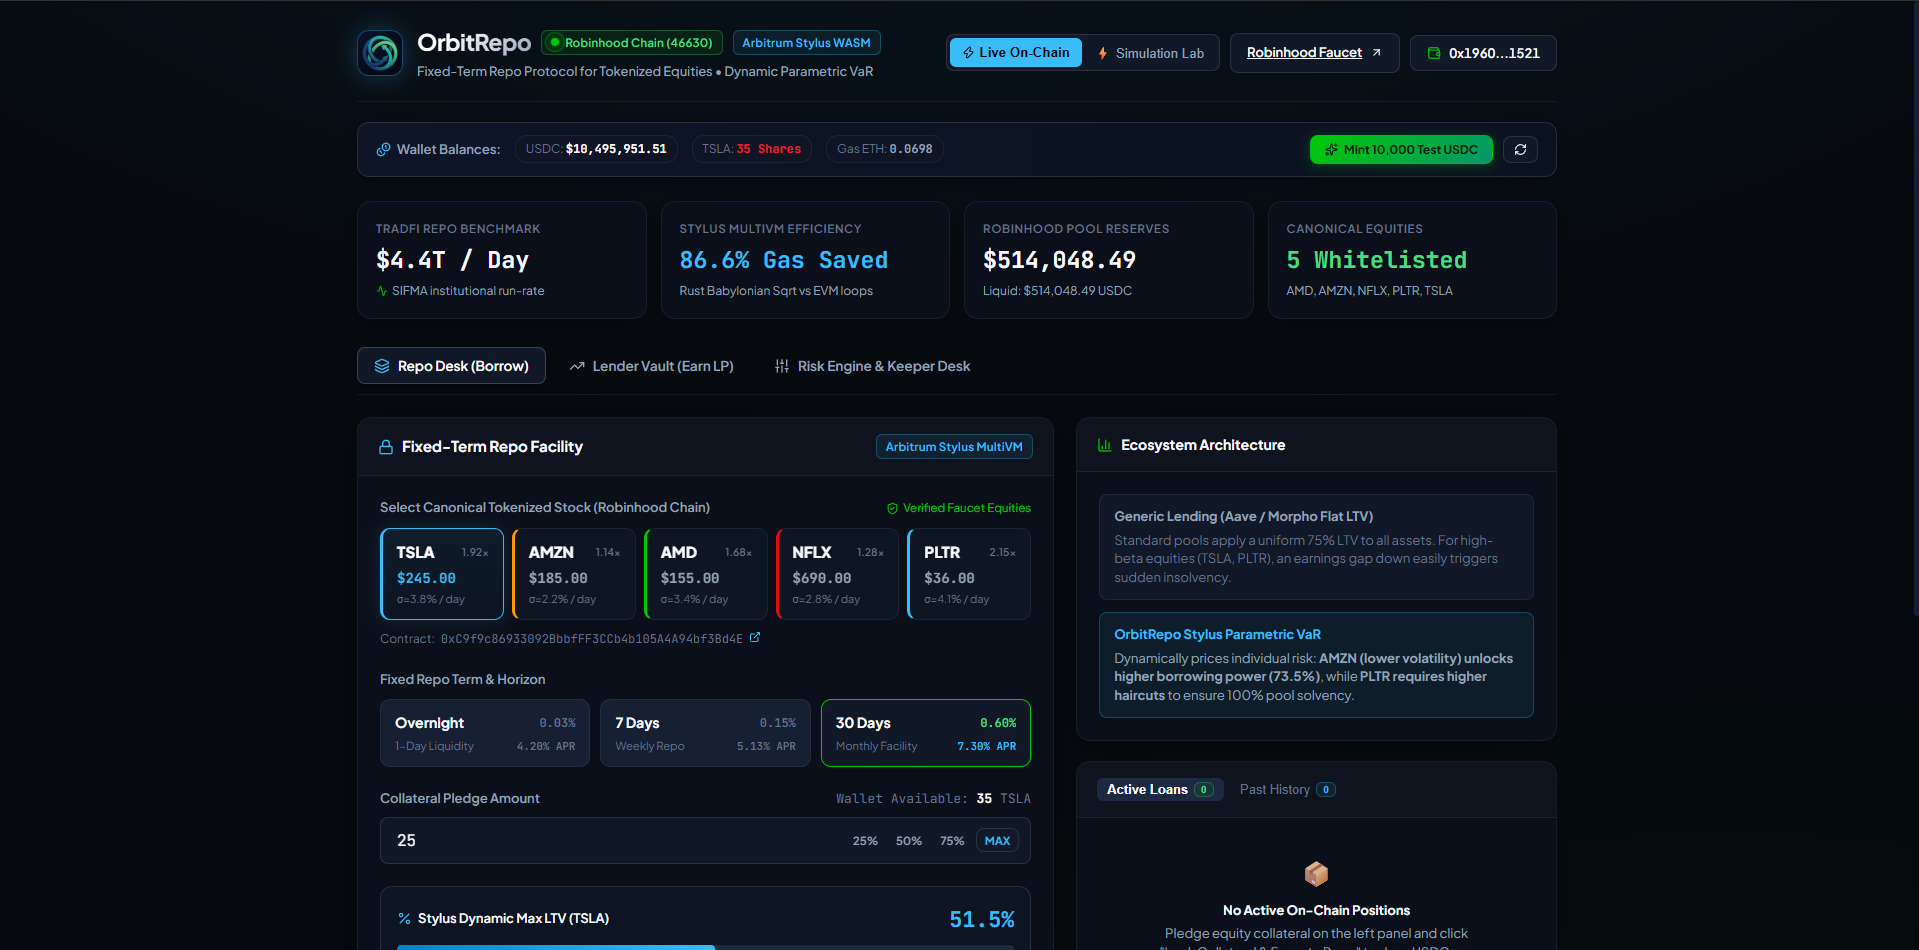Switch to Live On-Chain mode
This screenshot has width=1919, height=950.
pyautogui.click(x=1015, y=53)
